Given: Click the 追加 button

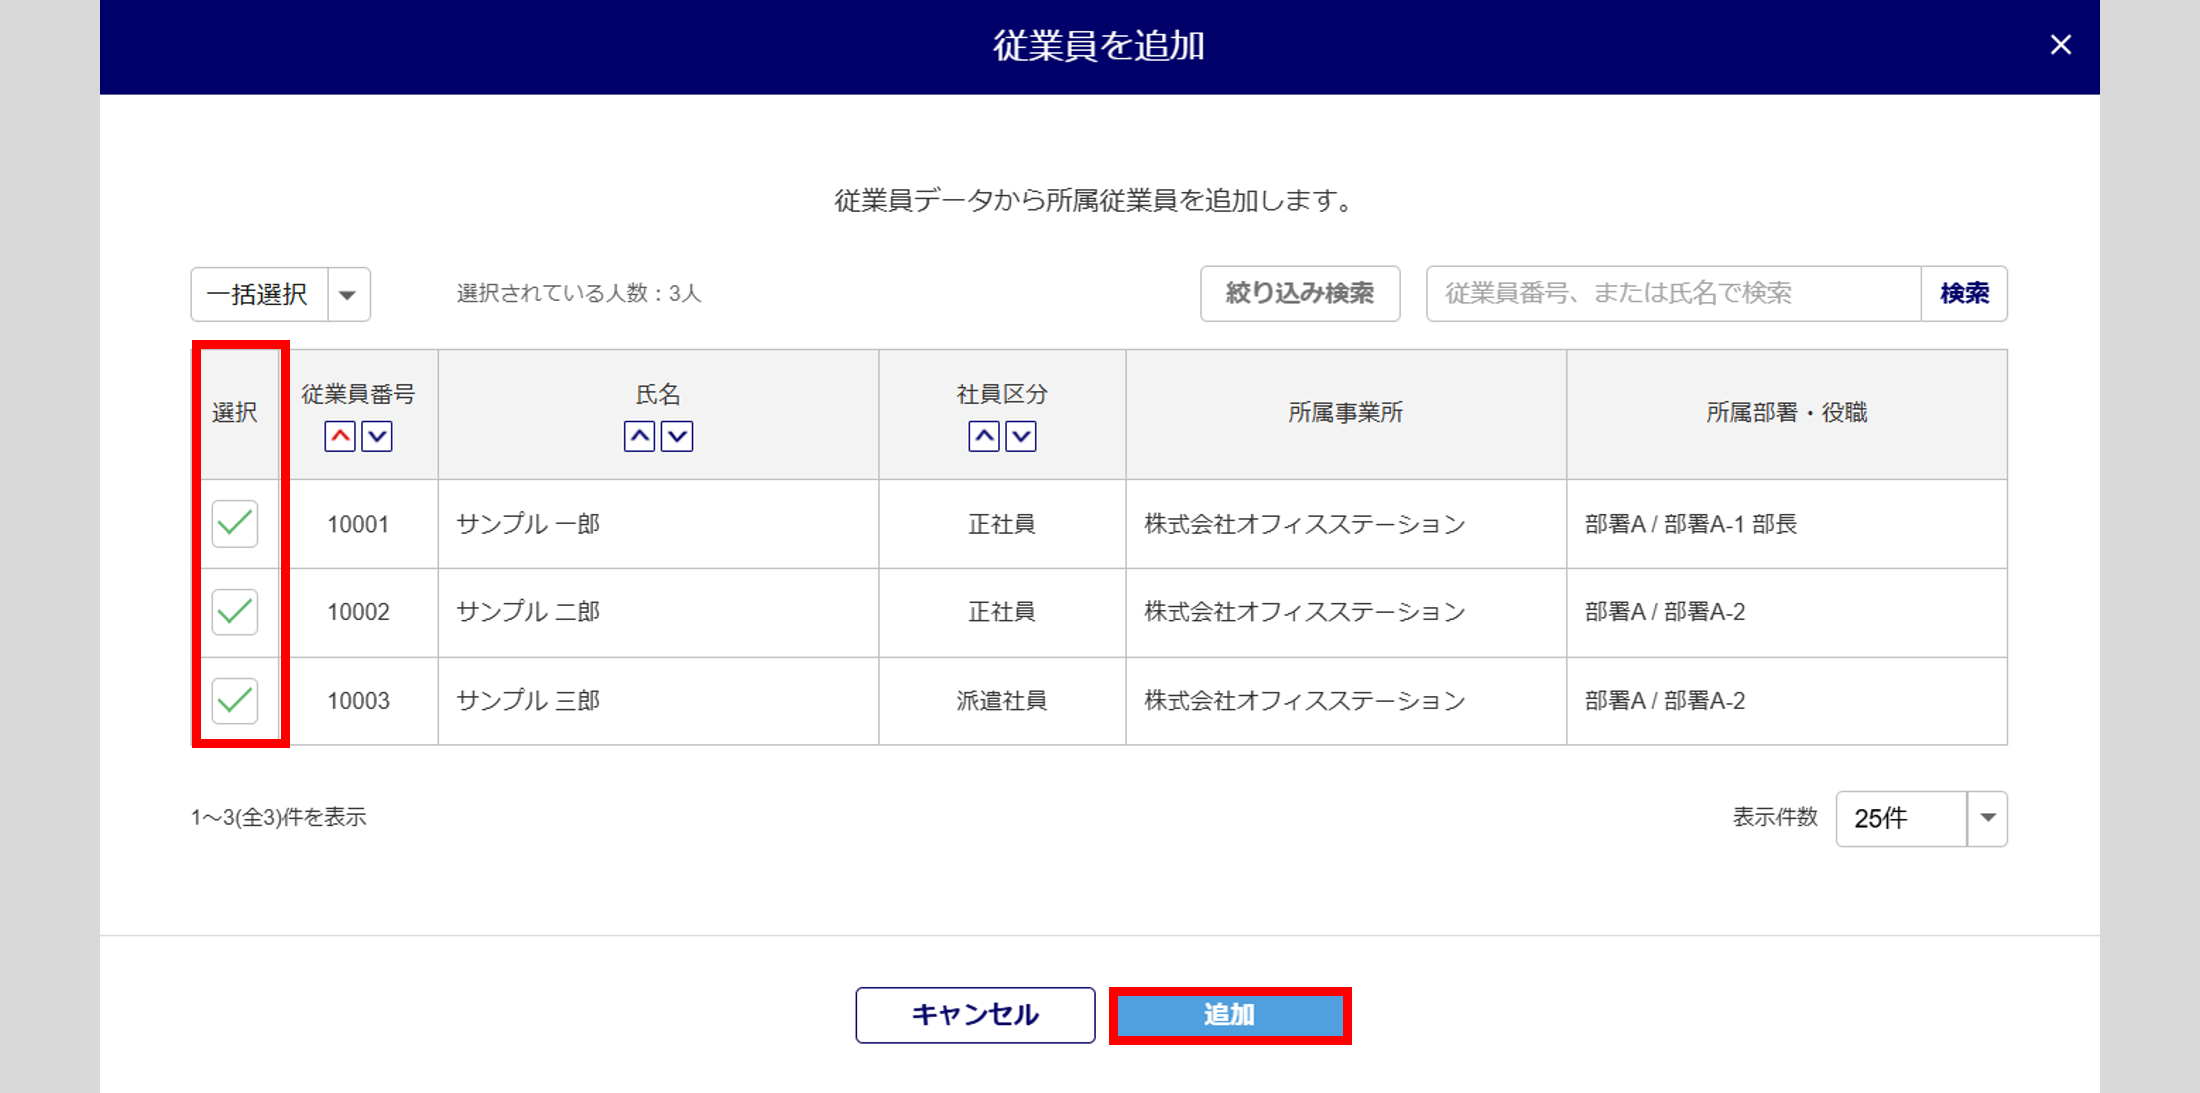Looking at the screenshot, I should 1229,1015.
